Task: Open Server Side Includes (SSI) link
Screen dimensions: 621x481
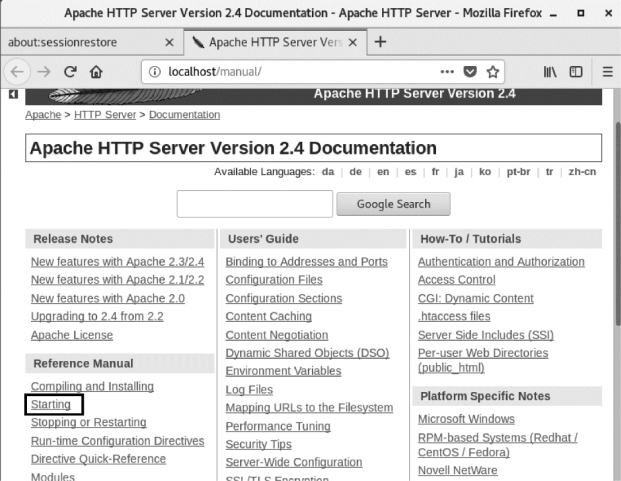Action: [x=486, y=335]
